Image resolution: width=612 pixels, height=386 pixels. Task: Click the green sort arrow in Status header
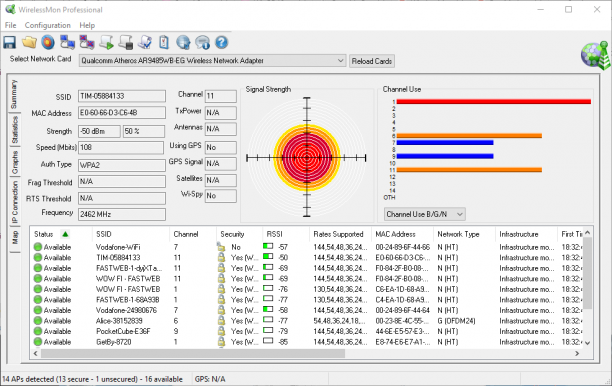tap(65, 234)
